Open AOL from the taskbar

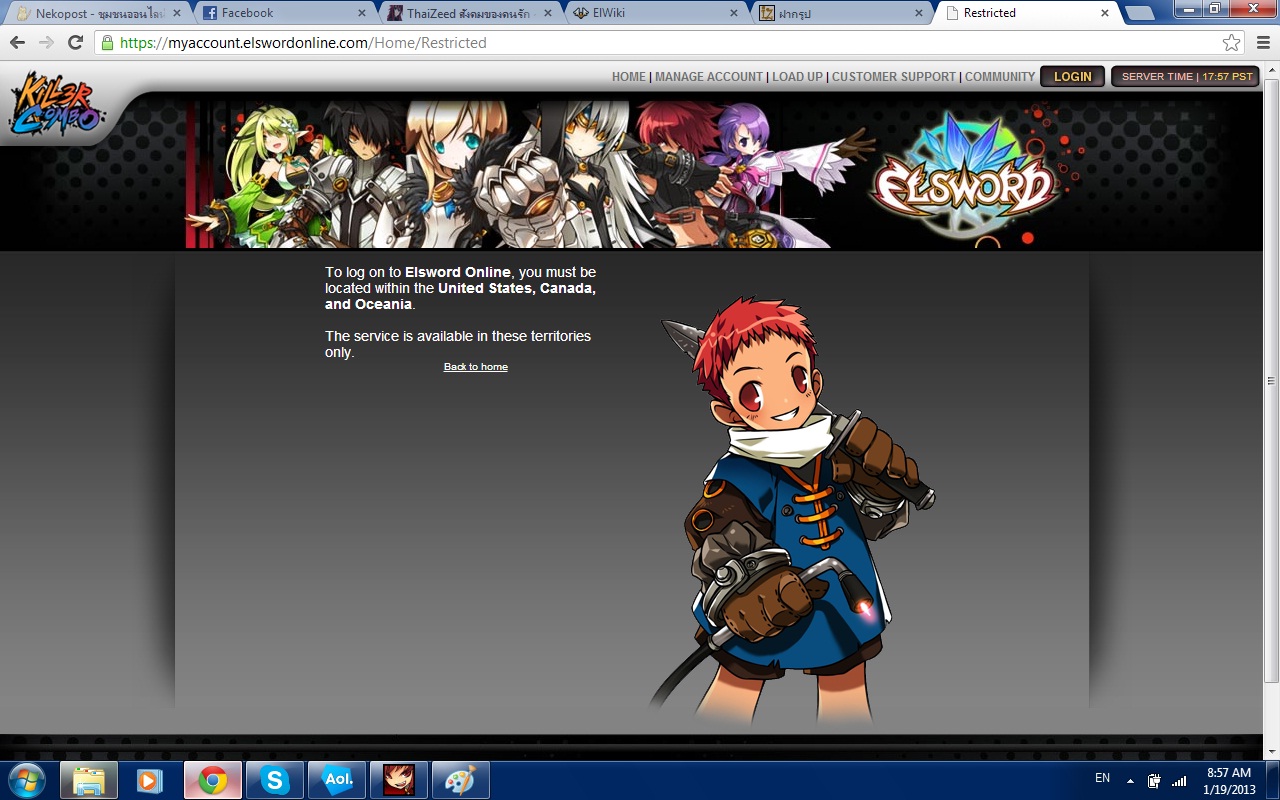coord(336,780)
